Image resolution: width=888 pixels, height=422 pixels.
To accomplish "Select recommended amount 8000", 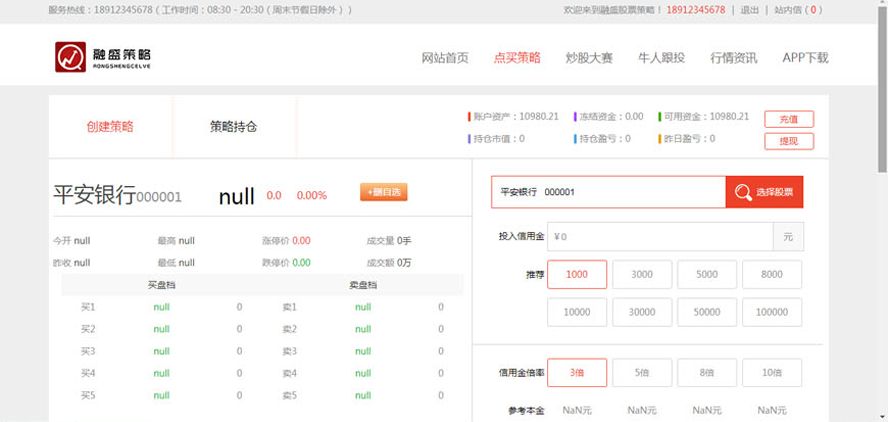I will tap(772, 275).
